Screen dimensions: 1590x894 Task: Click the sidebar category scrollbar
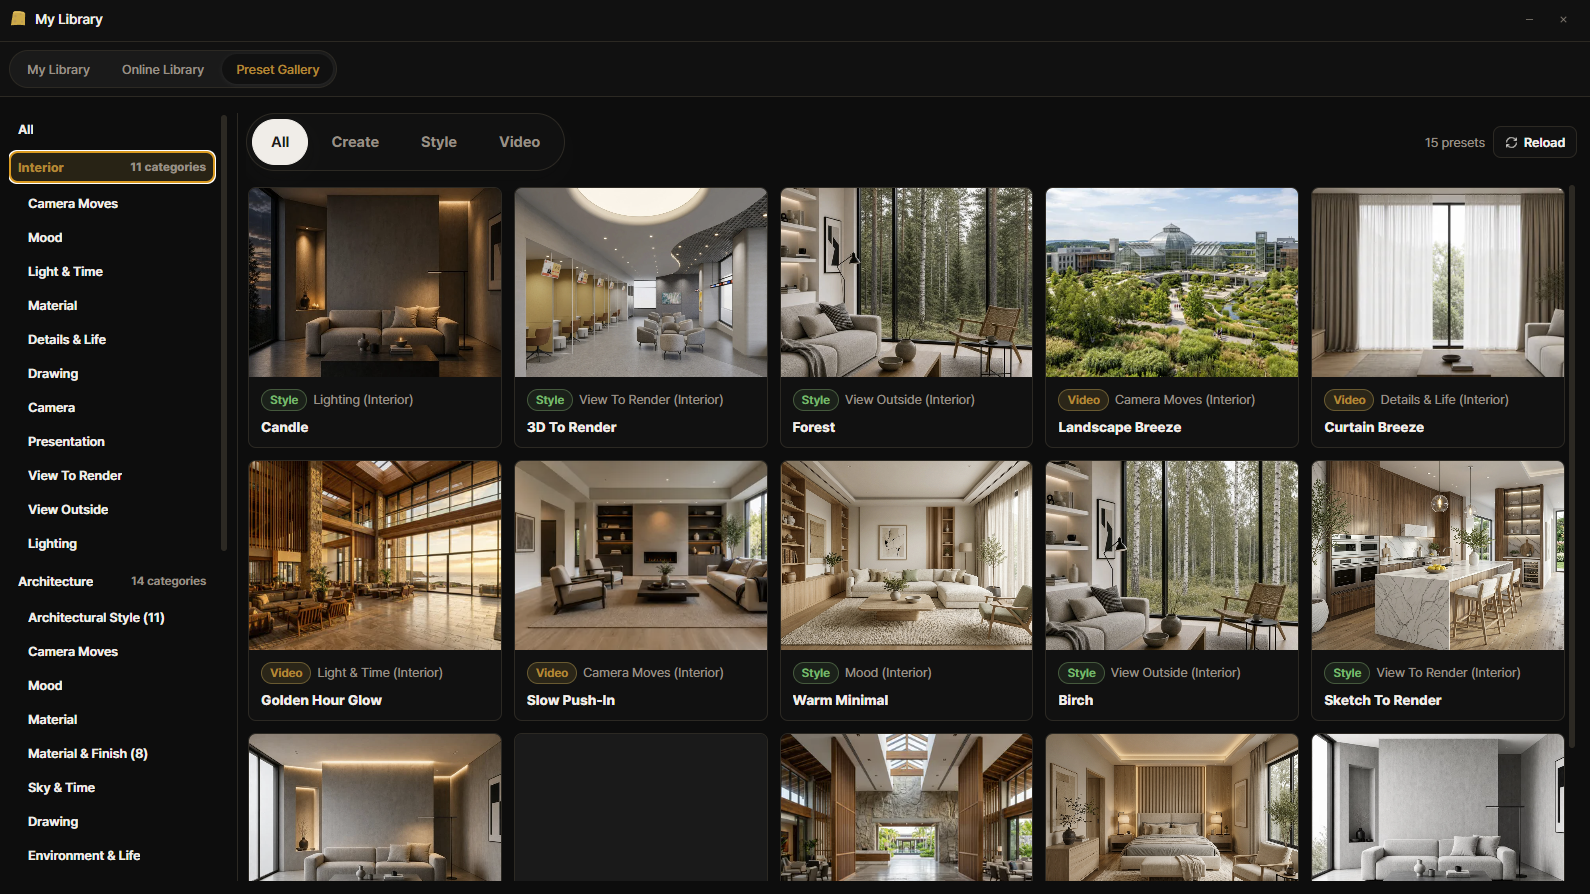224,333
